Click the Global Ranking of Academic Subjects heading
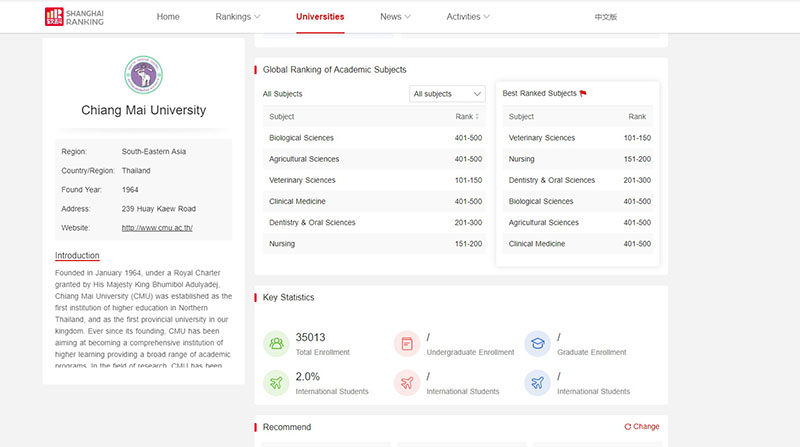This screenshot has height=447, width=800. click(x=335, y=69)
